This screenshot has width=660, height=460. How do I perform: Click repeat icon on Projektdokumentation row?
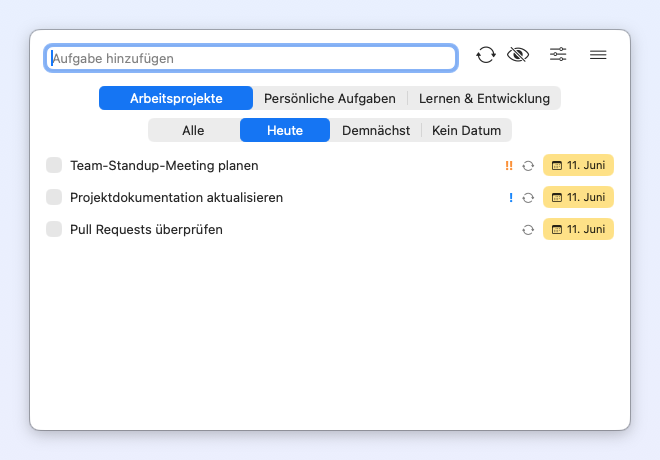pos(528,198)
